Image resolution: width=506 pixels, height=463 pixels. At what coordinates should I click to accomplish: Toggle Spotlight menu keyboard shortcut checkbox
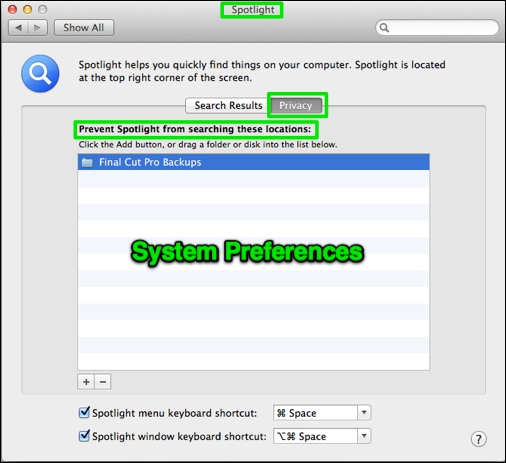click(84, 413)
